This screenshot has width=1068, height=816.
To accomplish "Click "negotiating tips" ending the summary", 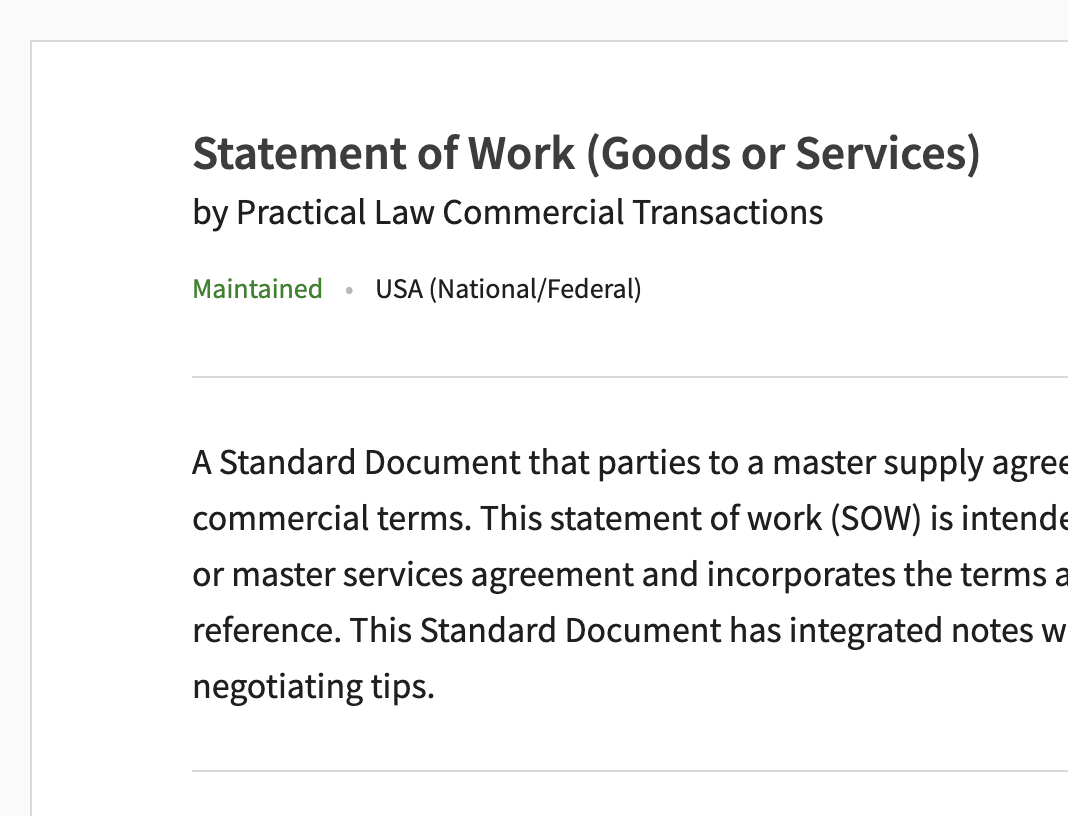I will click(x=310, y=687).
